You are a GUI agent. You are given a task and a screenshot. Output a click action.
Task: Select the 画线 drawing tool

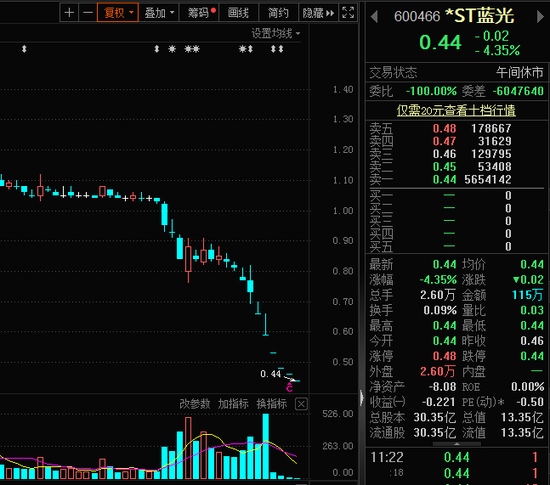(239, 13)
